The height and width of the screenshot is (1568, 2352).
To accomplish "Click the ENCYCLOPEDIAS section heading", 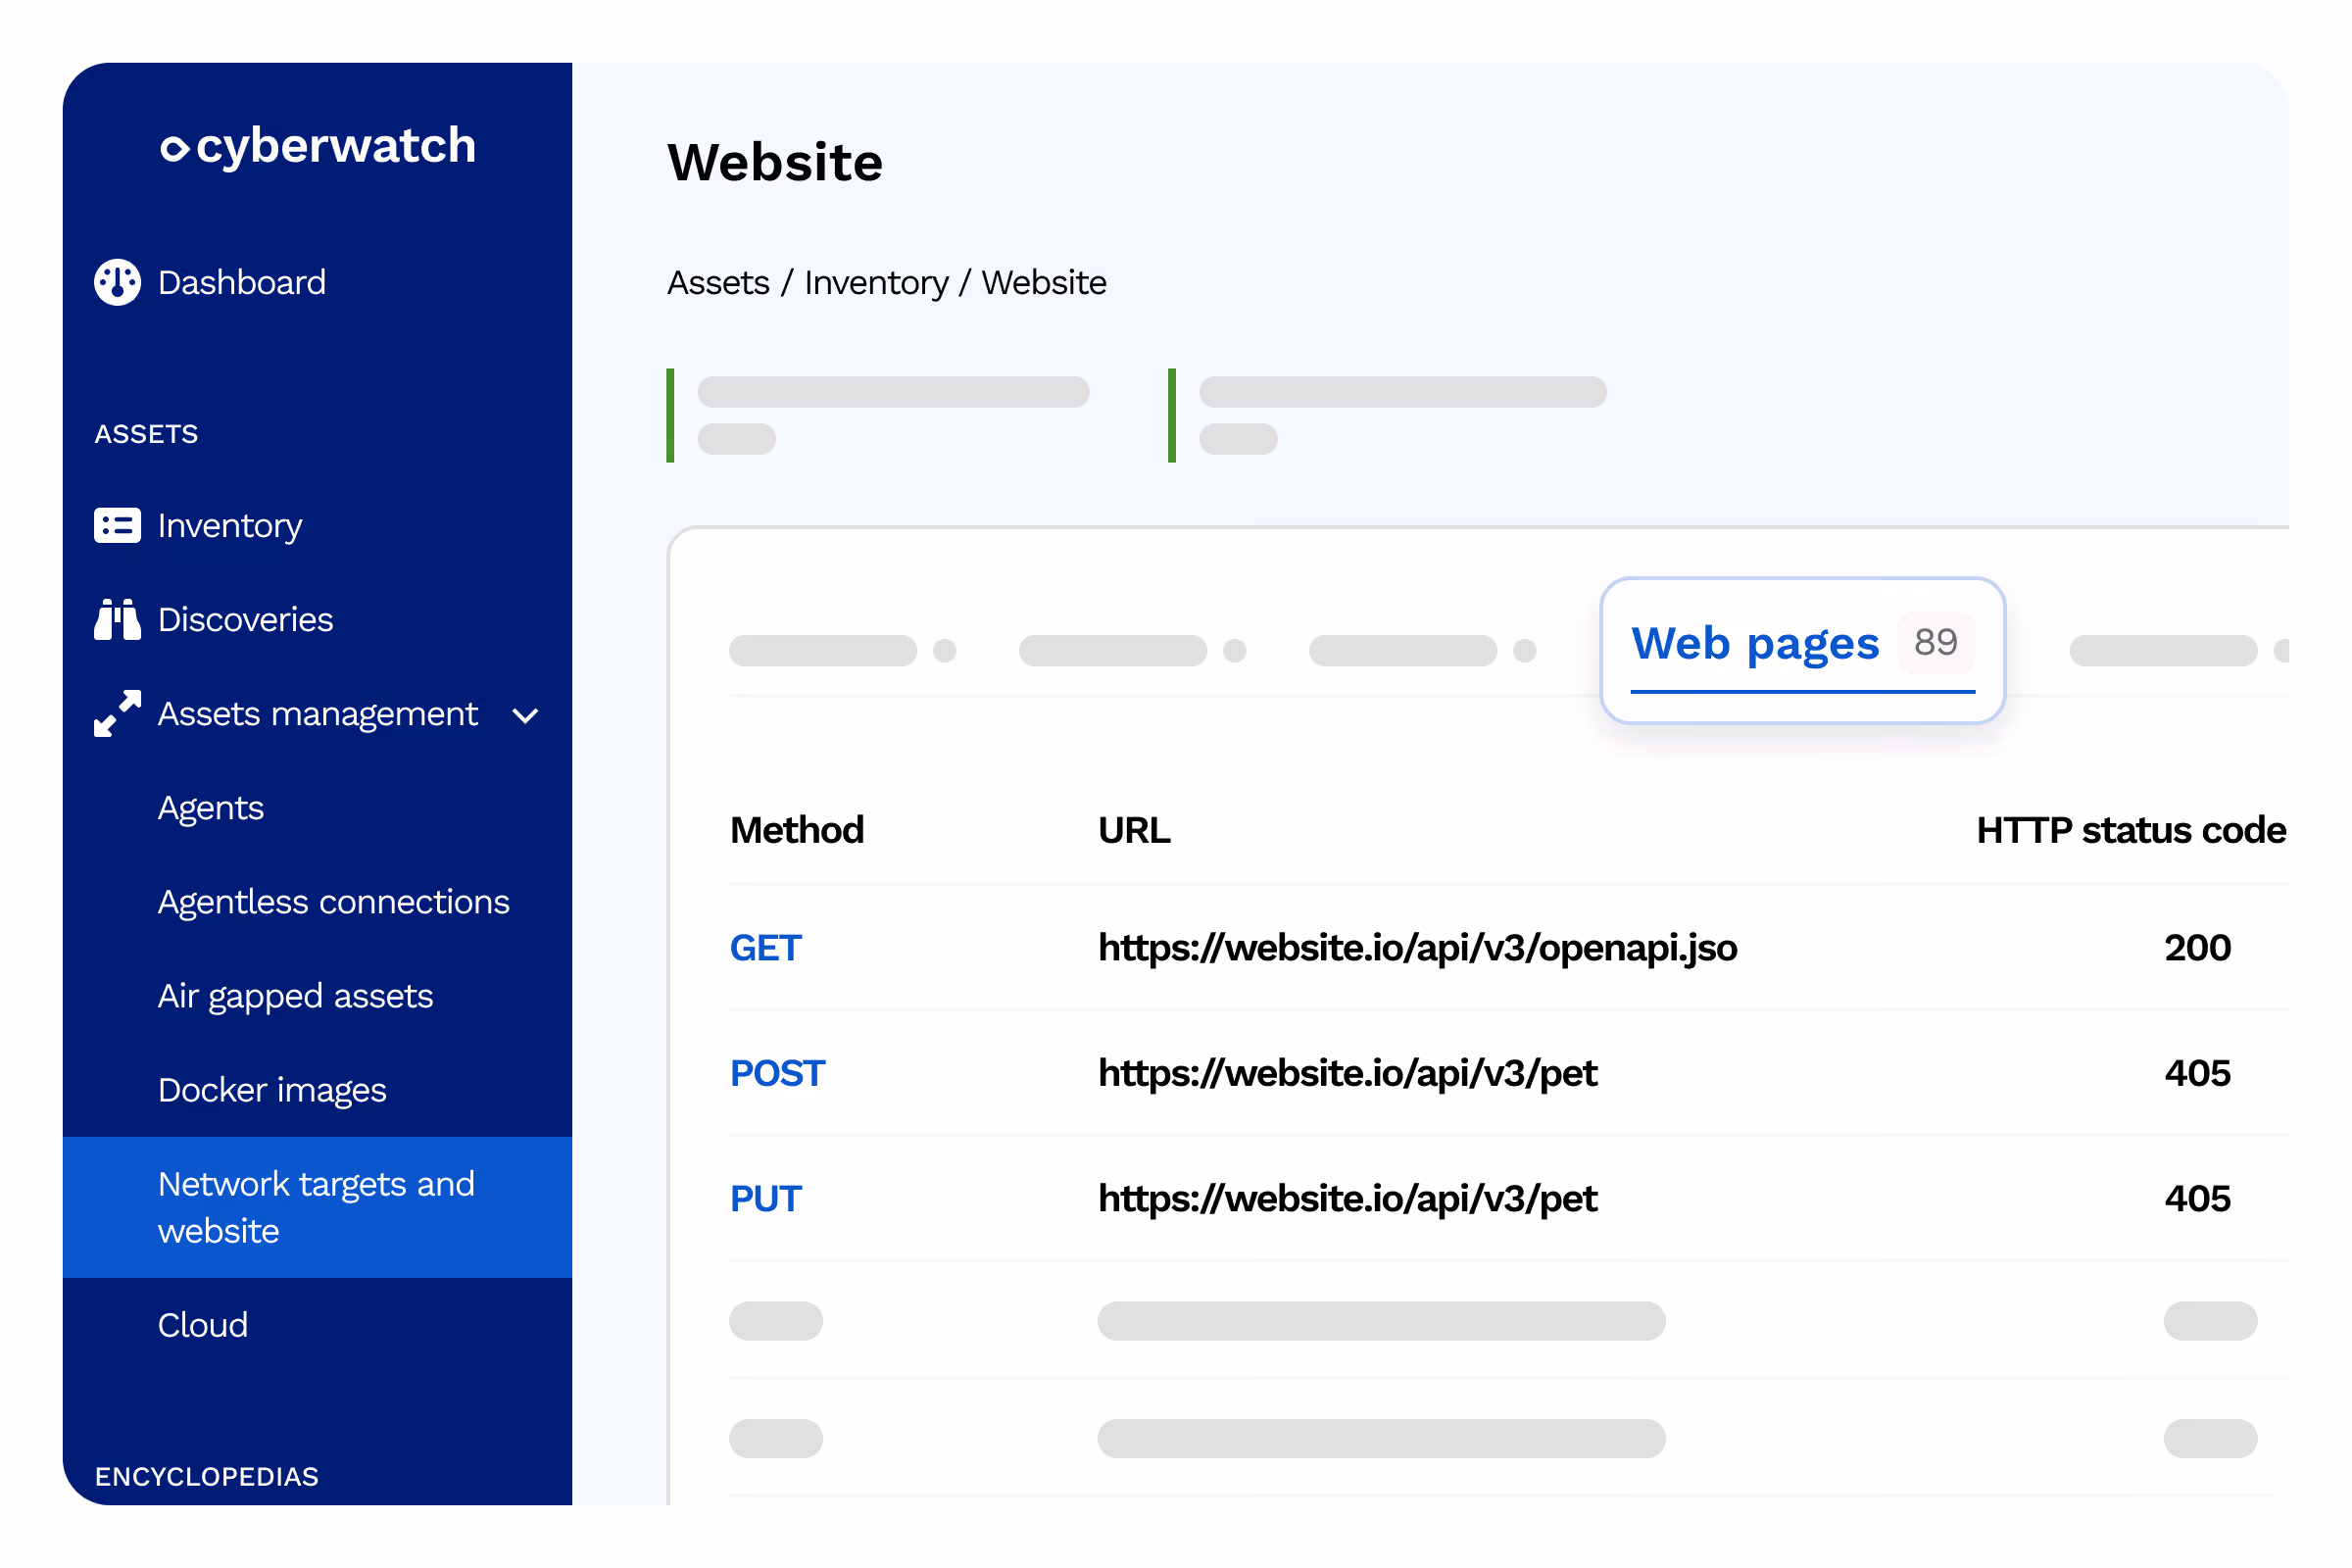I will pos(207,1477).
